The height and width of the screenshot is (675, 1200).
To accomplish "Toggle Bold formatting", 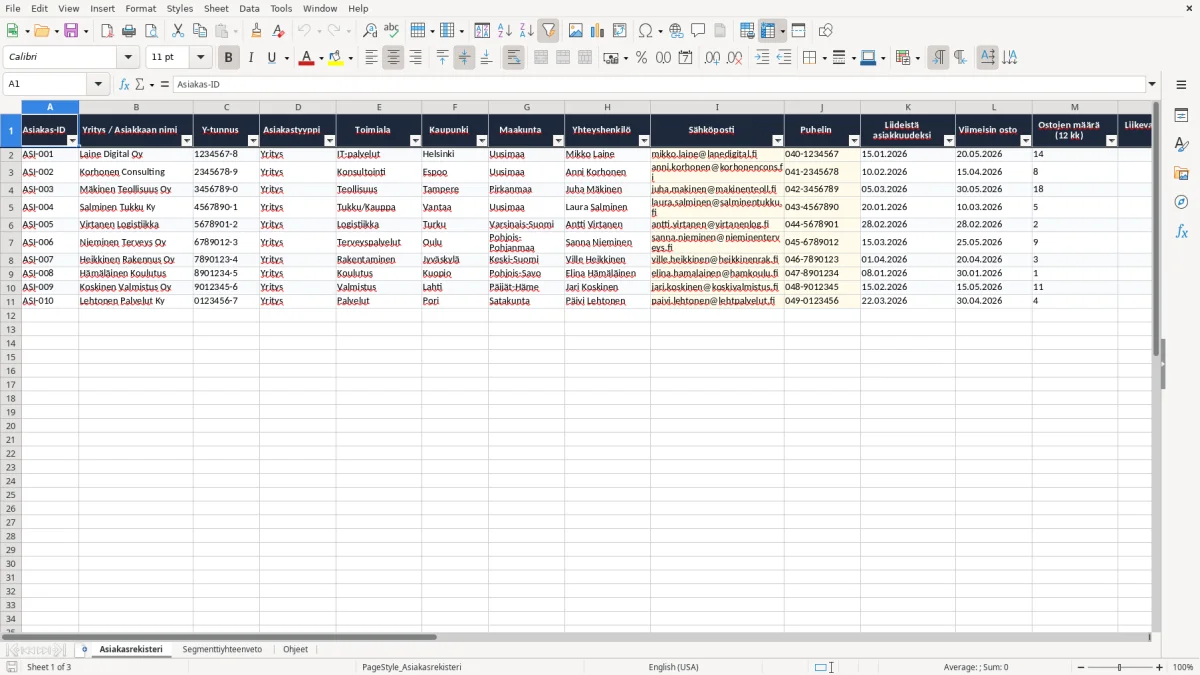I will 229,58.
